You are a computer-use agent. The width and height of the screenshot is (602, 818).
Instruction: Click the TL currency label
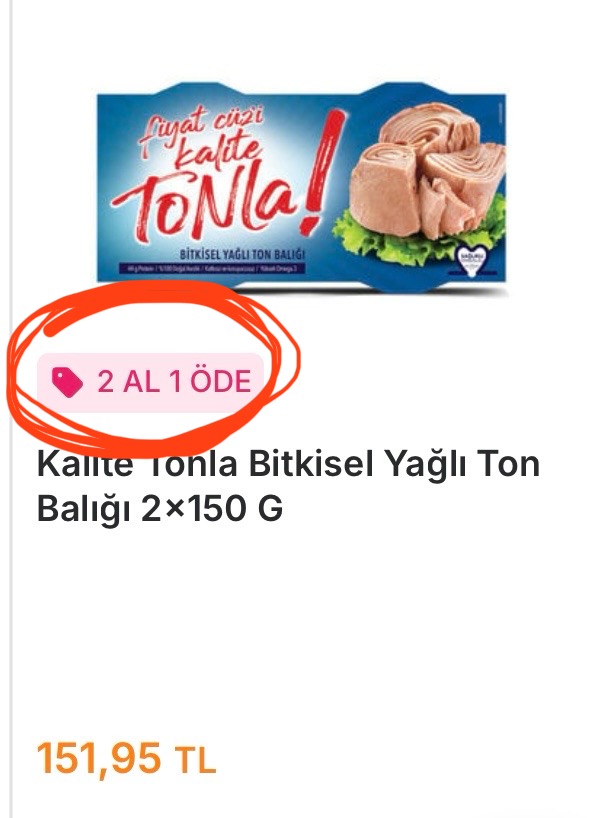[195, 761]
